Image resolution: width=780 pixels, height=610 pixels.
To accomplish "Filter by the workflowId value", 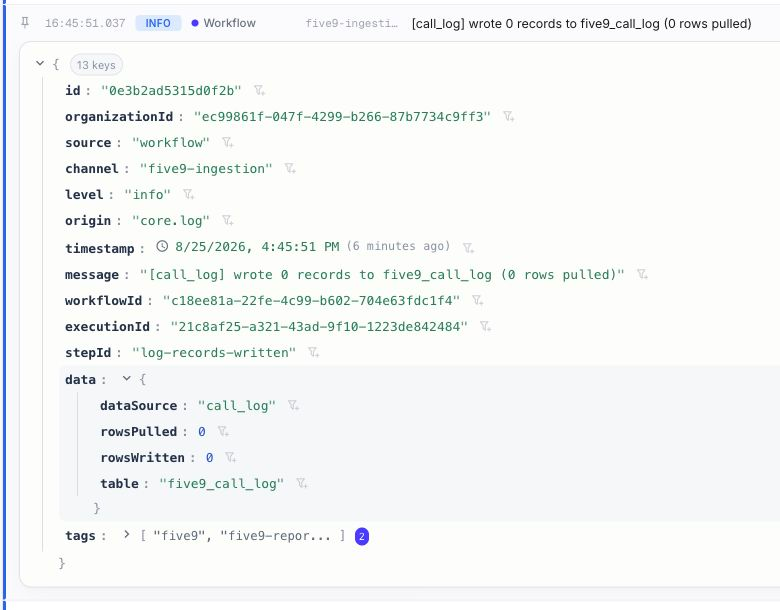I will pos(478,301).
